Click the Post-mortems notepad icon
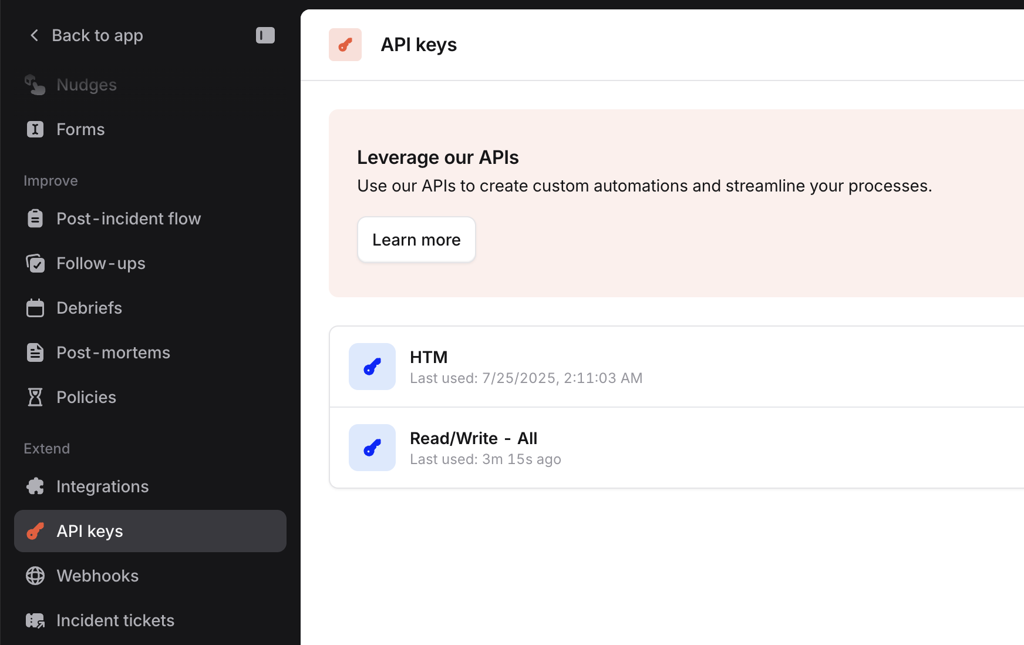The width and height of the screenshot is (1024, 645). click(34, 352)
